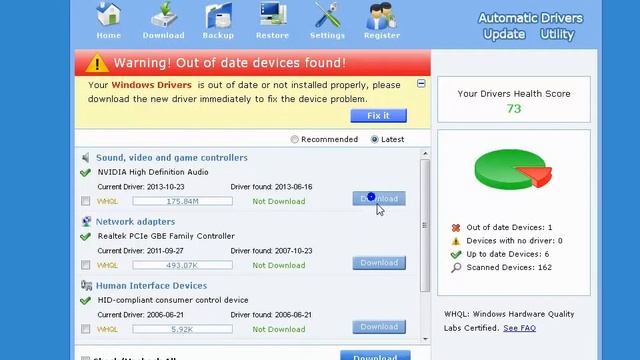
Task: Tick checkbox for Realtek PCIe GBE driver
Action: coord(85,265)
